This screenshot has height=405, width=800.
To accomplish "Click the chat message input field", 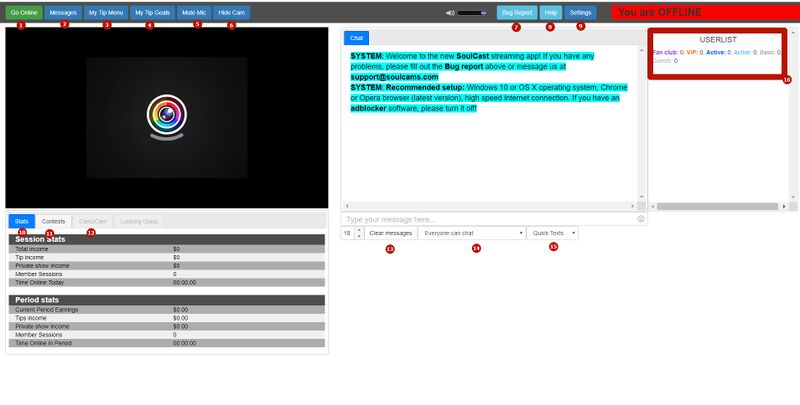I will click(488, 219).
